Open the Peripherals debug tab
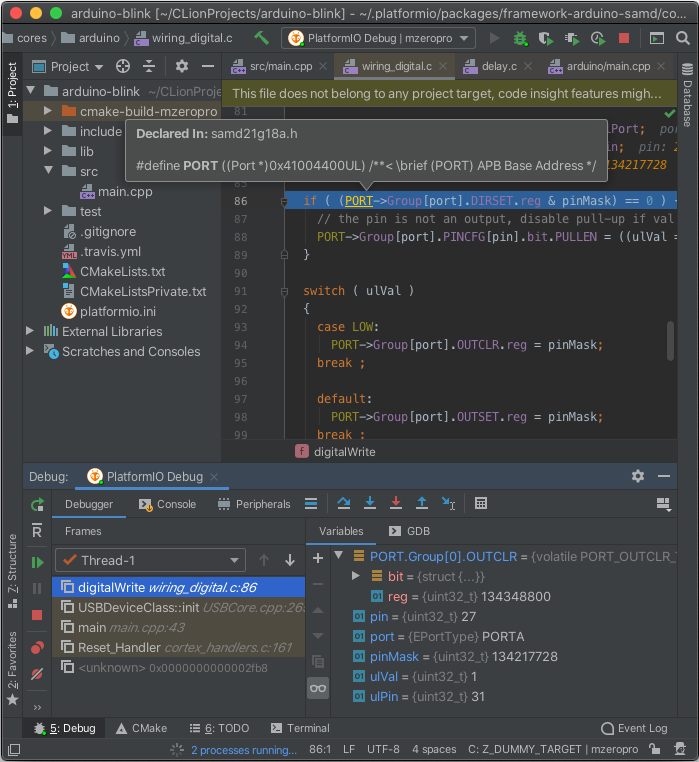Image resolution: width=699 pixels, height=762 pixels. [254, 504]
